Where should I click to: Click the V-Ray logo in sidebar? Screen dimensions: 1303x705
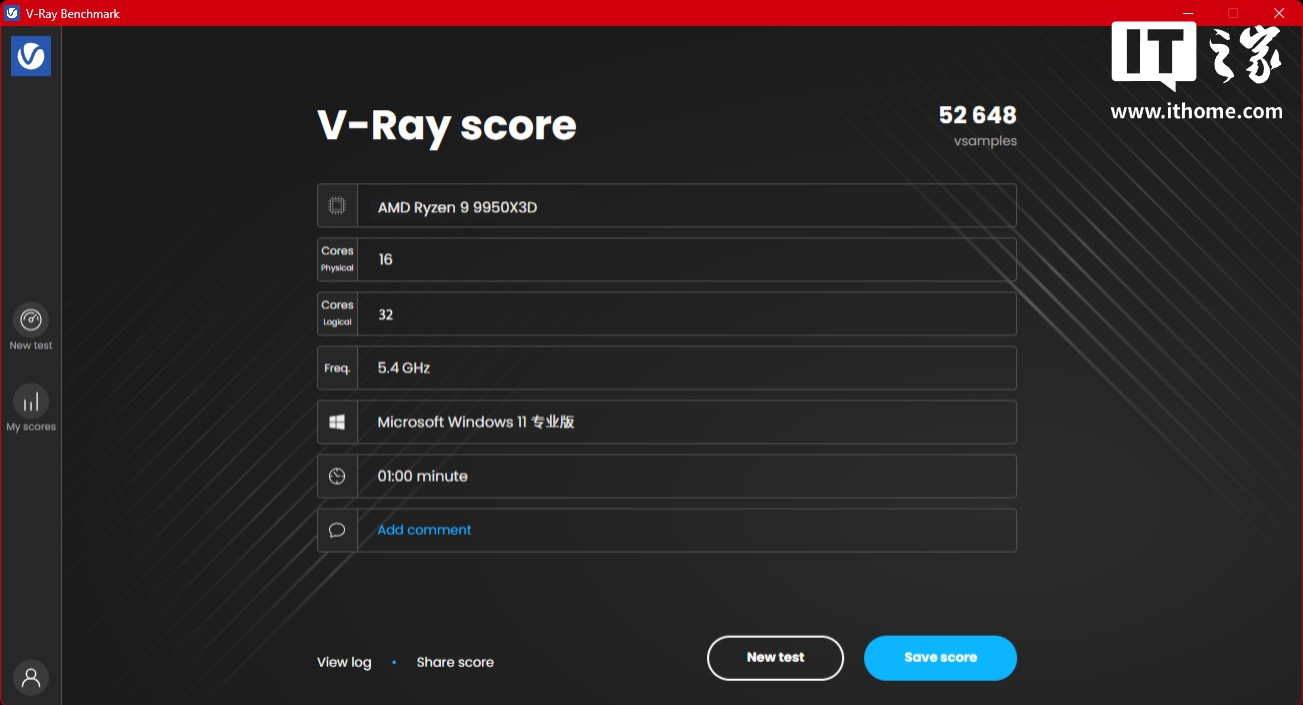(x=31, y=56)
